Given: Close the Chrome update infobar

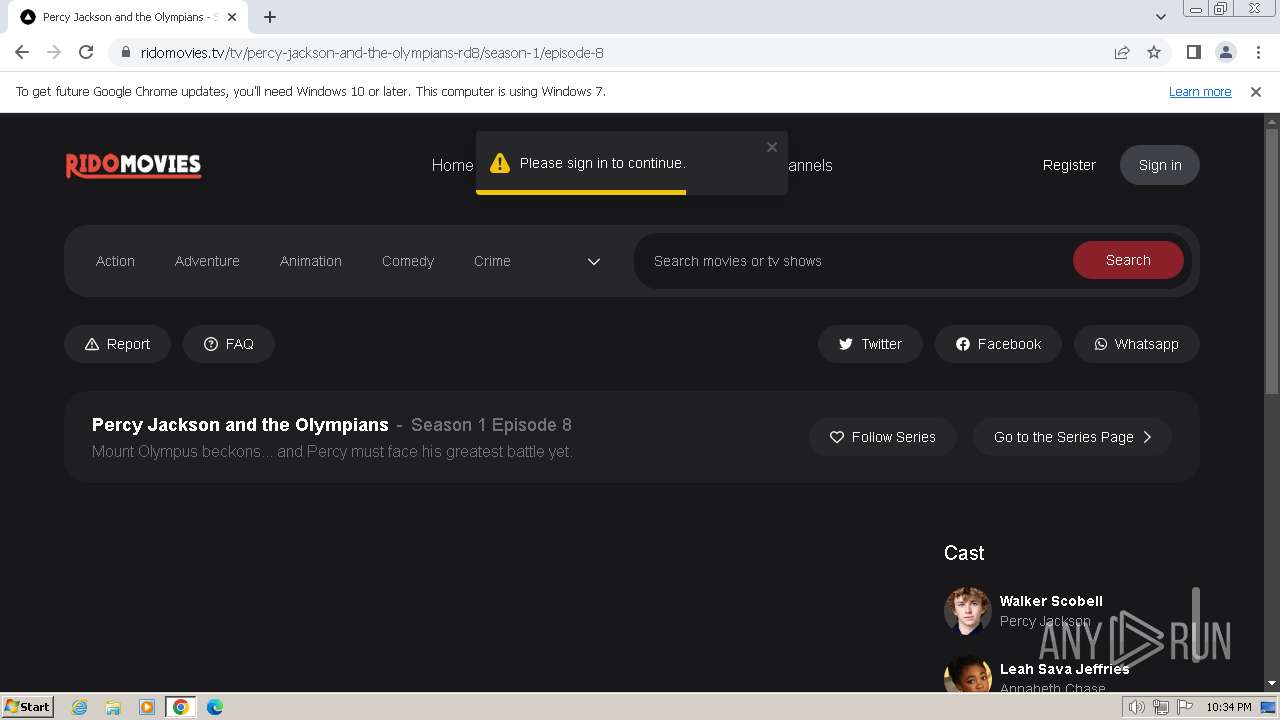Looking at the screenshot, I should click(1256, 91).
